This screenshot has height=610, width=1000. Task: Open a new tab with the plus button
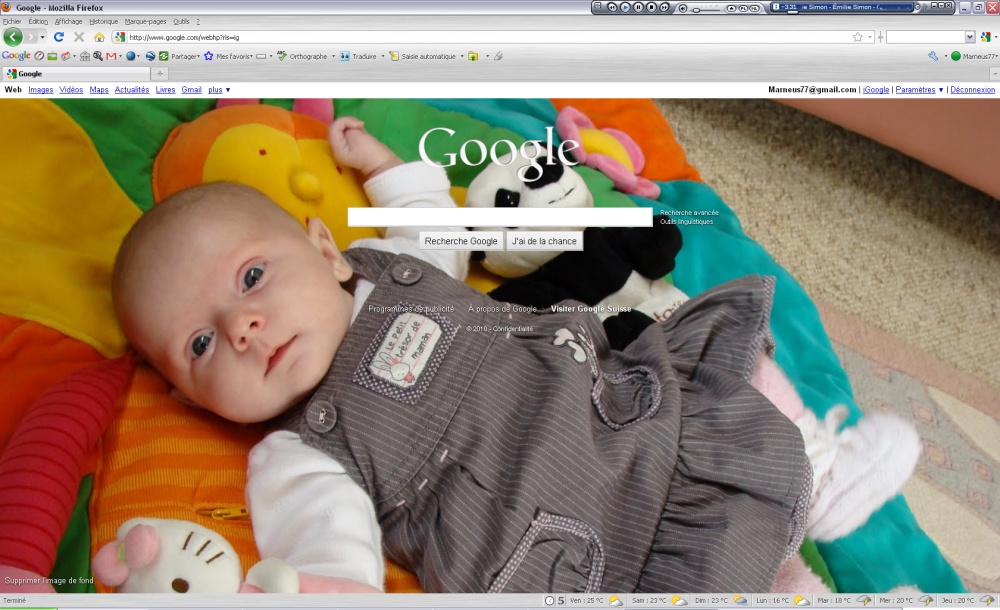tap(159, 74)
